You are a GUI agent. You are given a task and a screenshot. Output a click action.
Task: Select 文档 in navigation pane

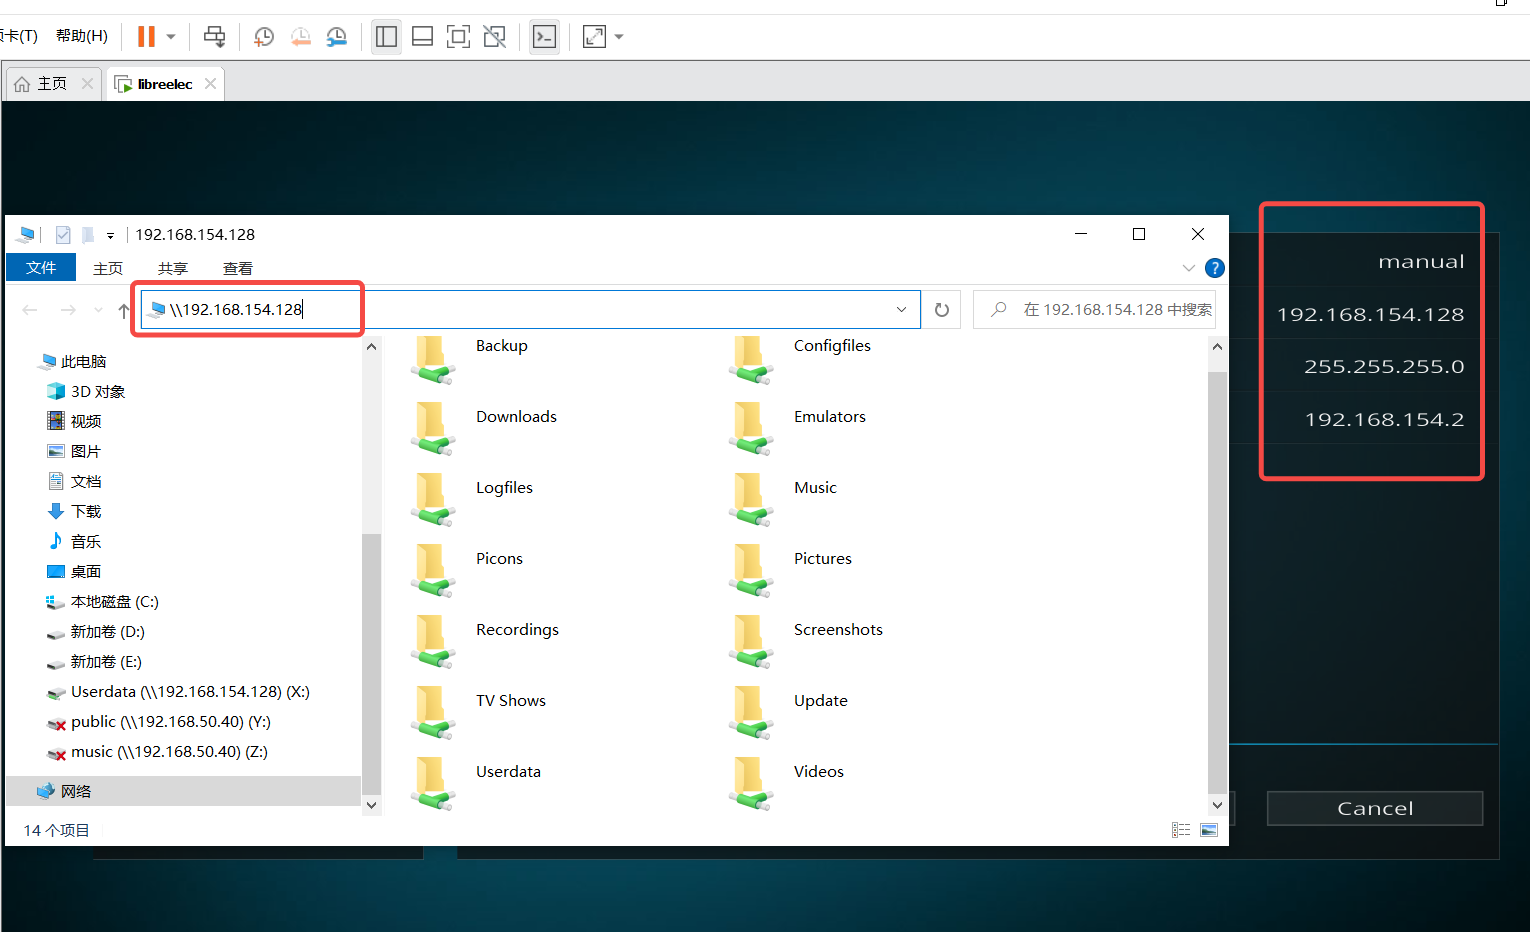coord(75,481)
